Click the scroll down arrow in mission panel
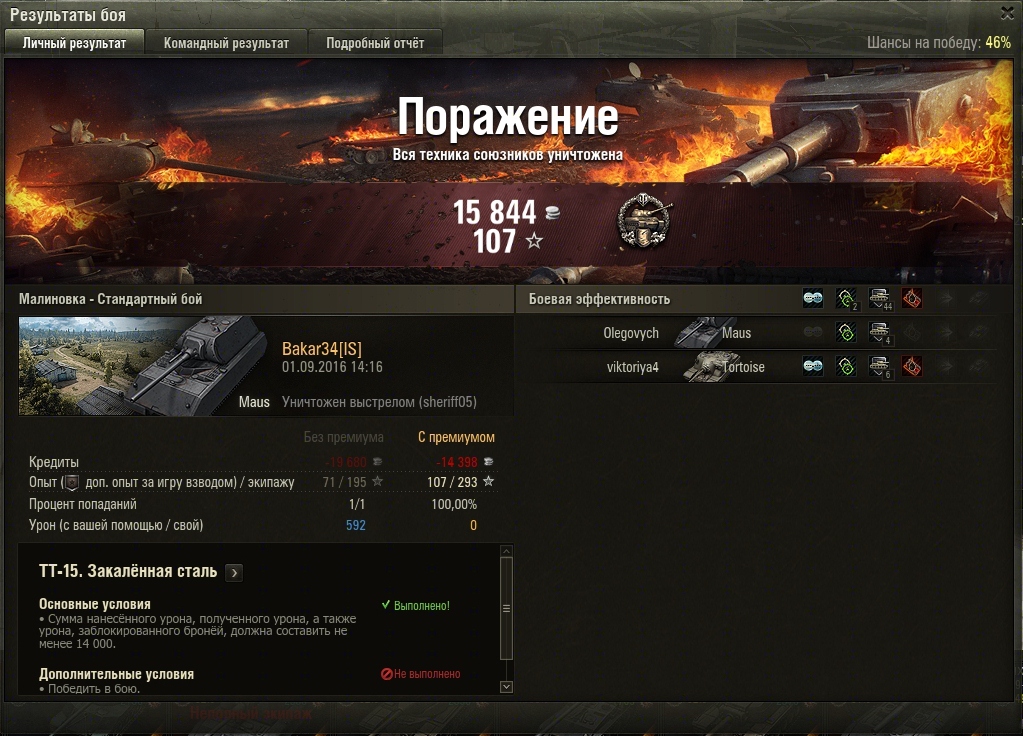The height and width of the screenshot is (736, 1023). [x=506, y=686]
